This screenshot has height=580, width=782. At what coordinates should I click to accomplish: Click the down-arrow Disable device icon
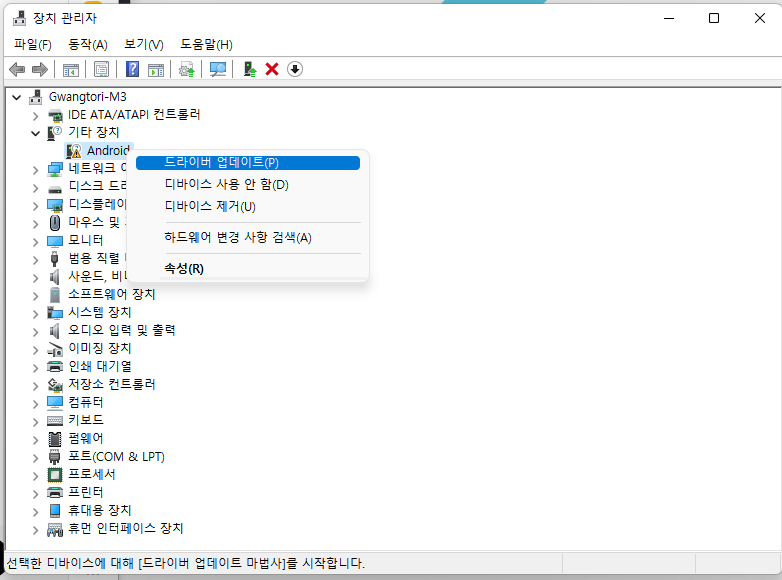pyautogui.click(x=295, y=69)
